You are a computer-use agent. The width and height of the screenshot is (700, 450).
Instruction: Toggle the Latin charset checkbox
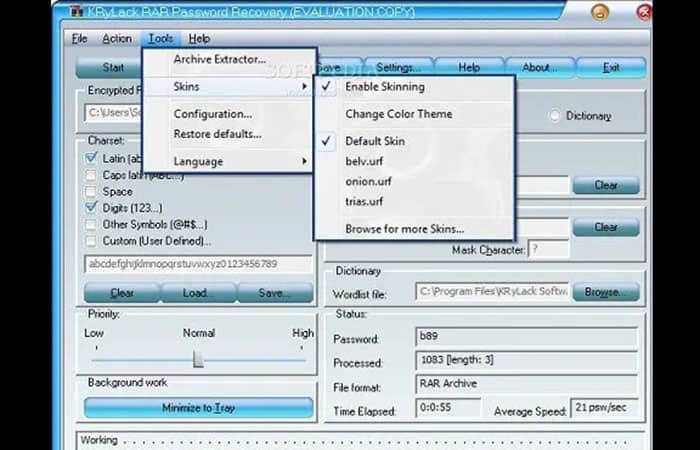tap(91, 158)
